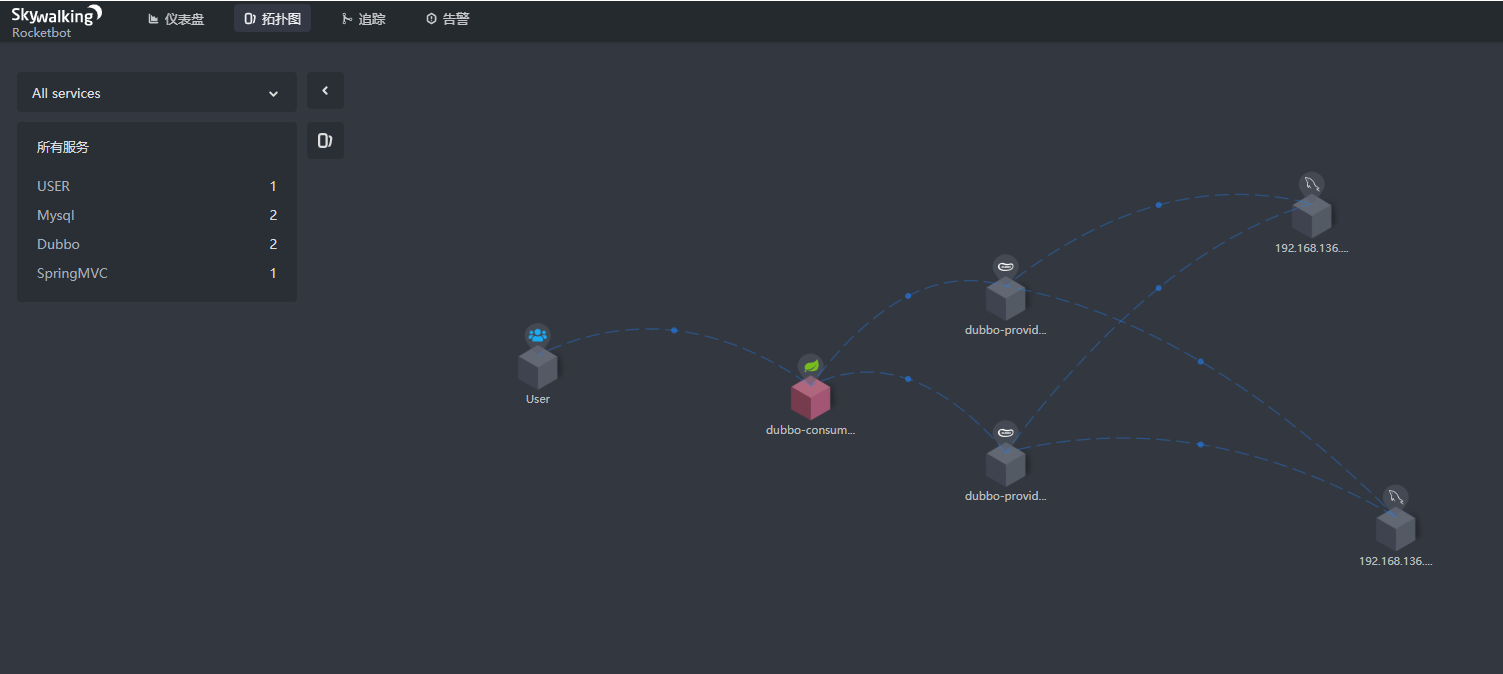
Task: Switch to the 拓扑图 topology tab
Action: pyautogui.click(x=272, y=19)
